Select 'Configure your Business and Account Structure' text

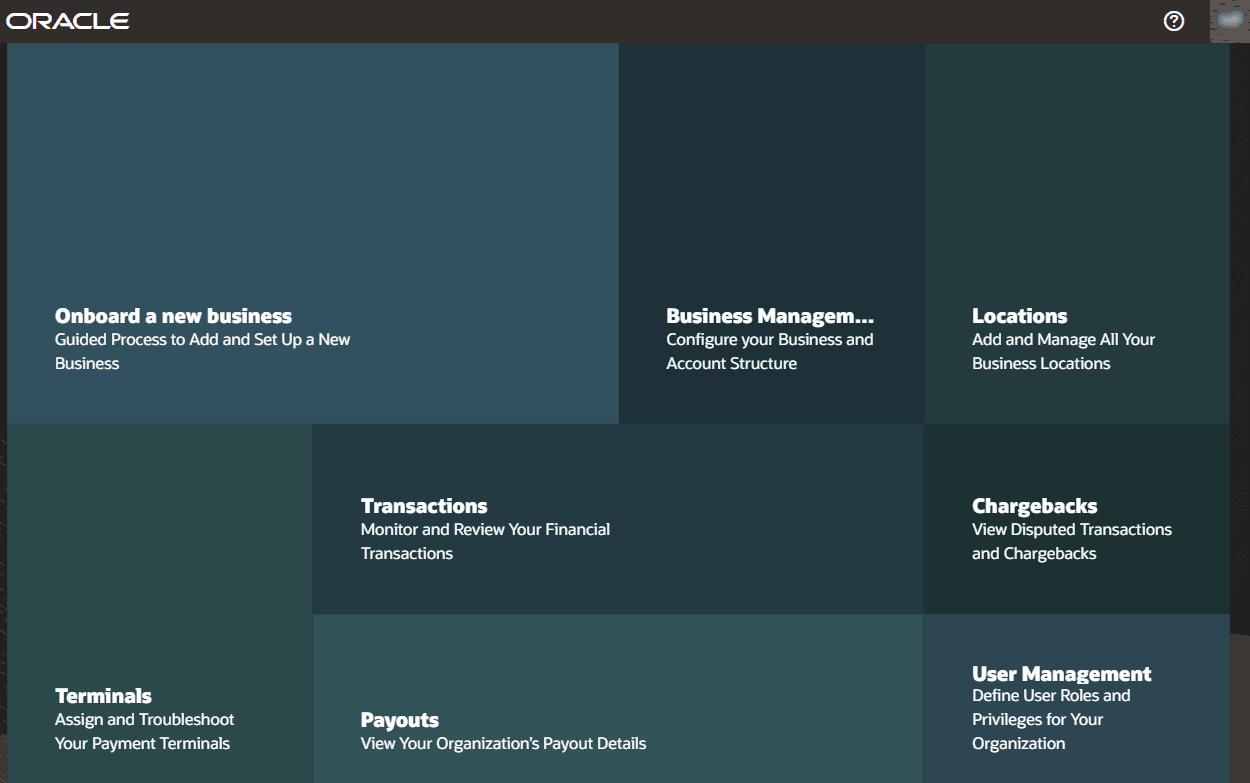pos(769,351)
